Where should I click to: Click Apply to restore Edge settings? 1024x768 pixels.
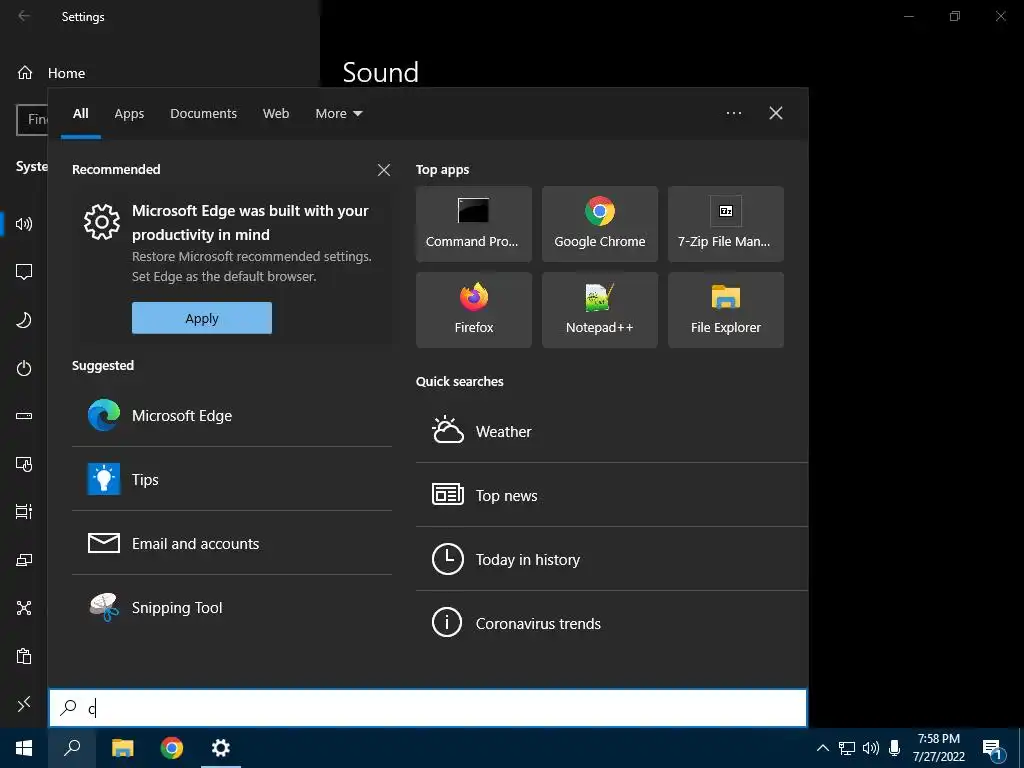202,318
